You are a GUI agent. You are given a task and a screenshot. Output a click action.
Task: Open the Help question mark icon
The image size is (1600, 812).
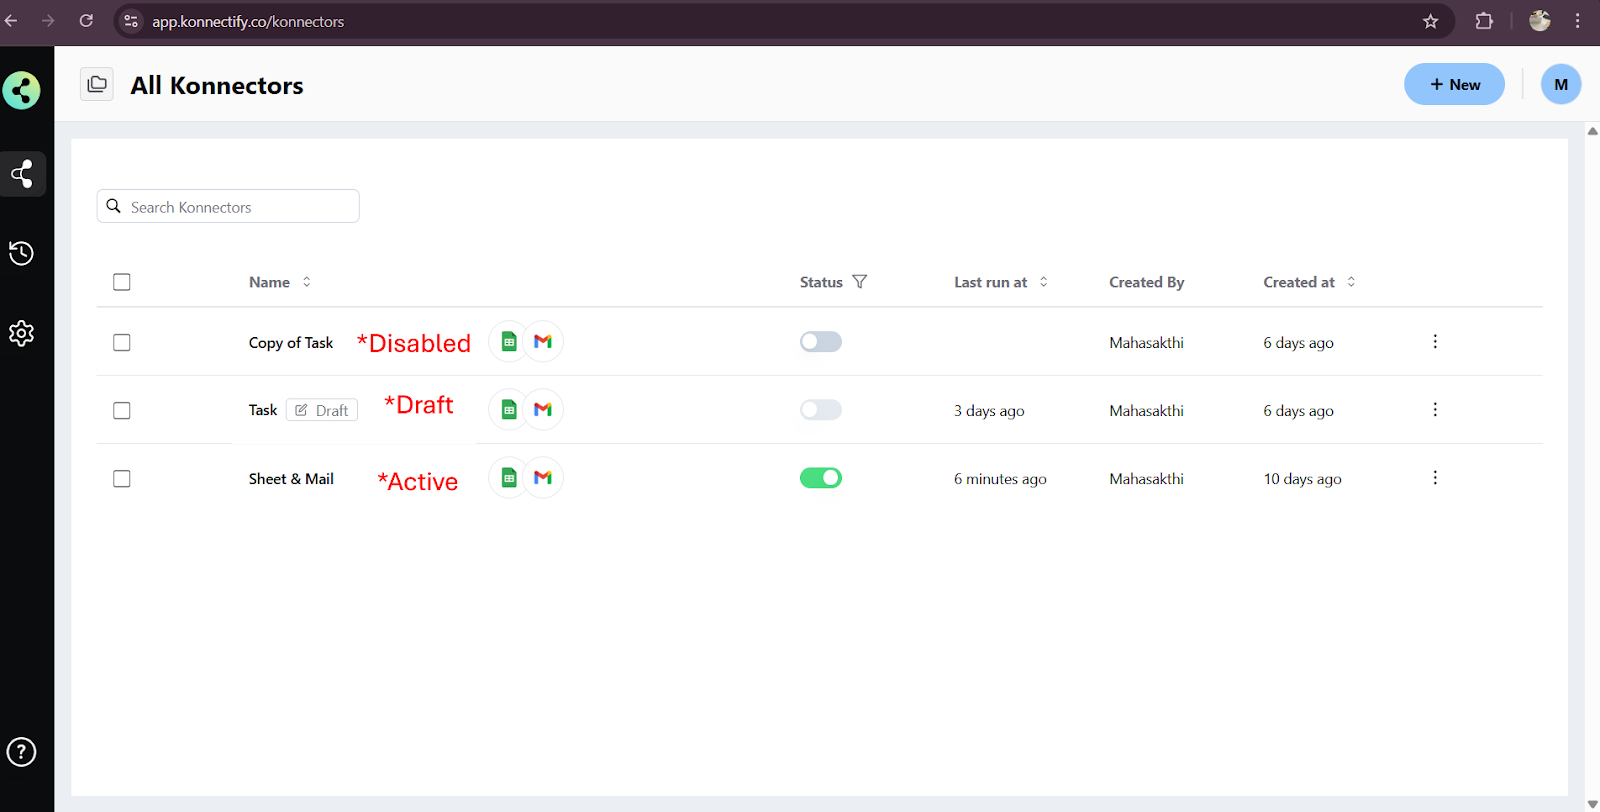coord(21,752)
